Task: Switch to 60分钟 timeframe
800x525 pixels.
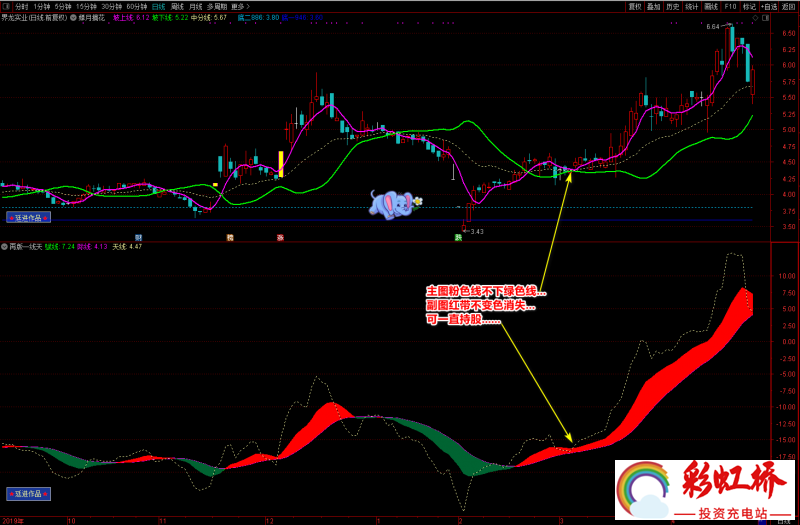Action: tap(136, 7)
